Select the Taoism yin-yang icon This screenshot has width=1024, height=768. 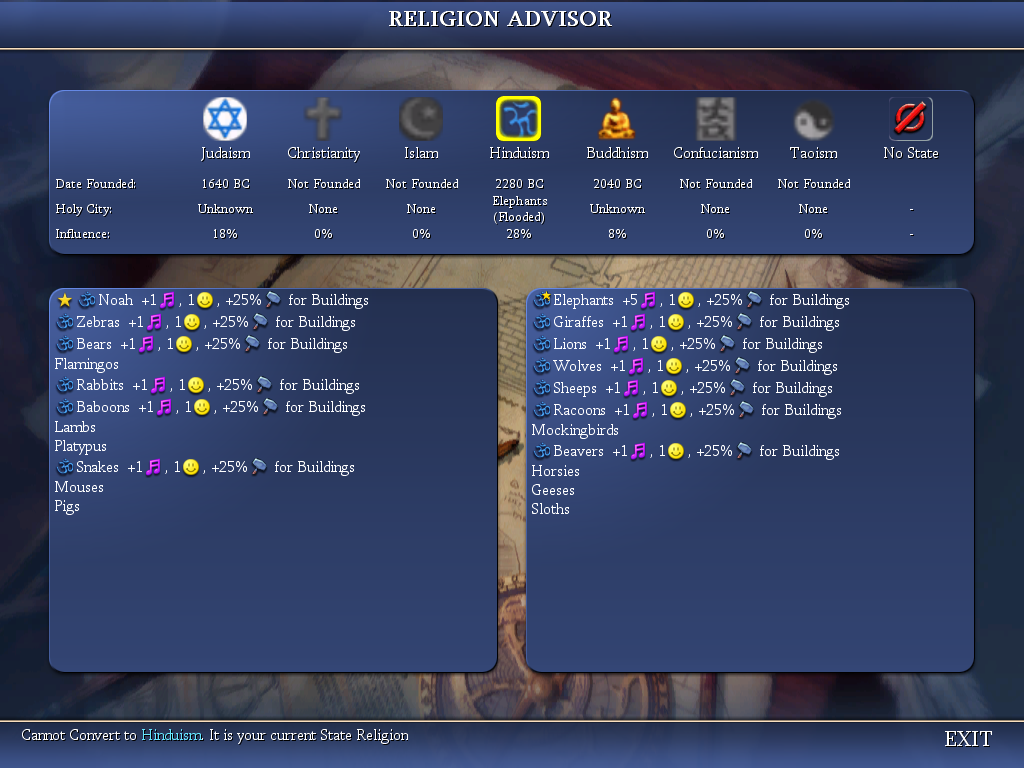click(x=813, y=117)
